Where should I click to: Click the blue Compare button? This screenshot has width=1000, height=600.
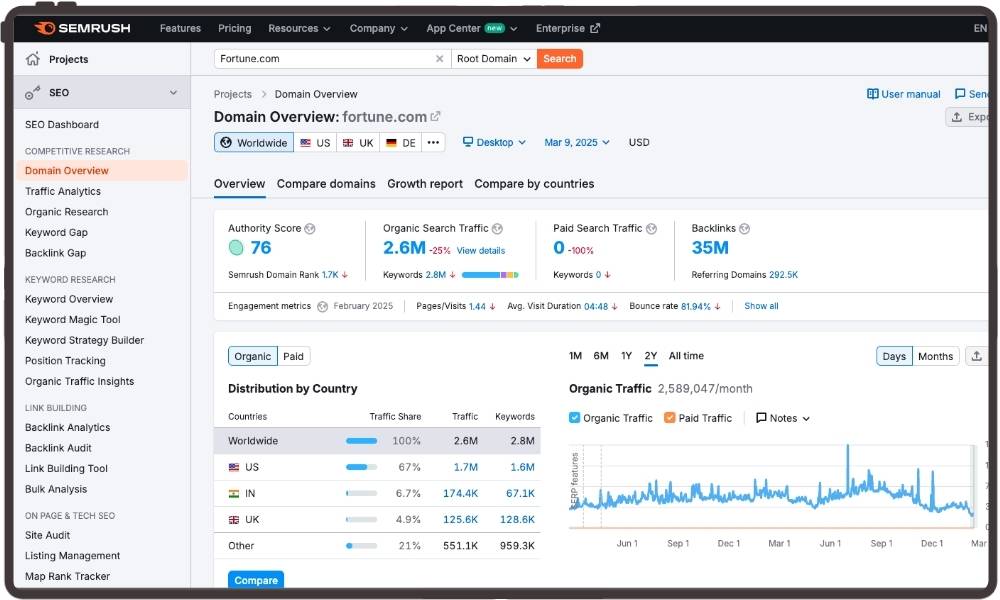click(256, 580)
